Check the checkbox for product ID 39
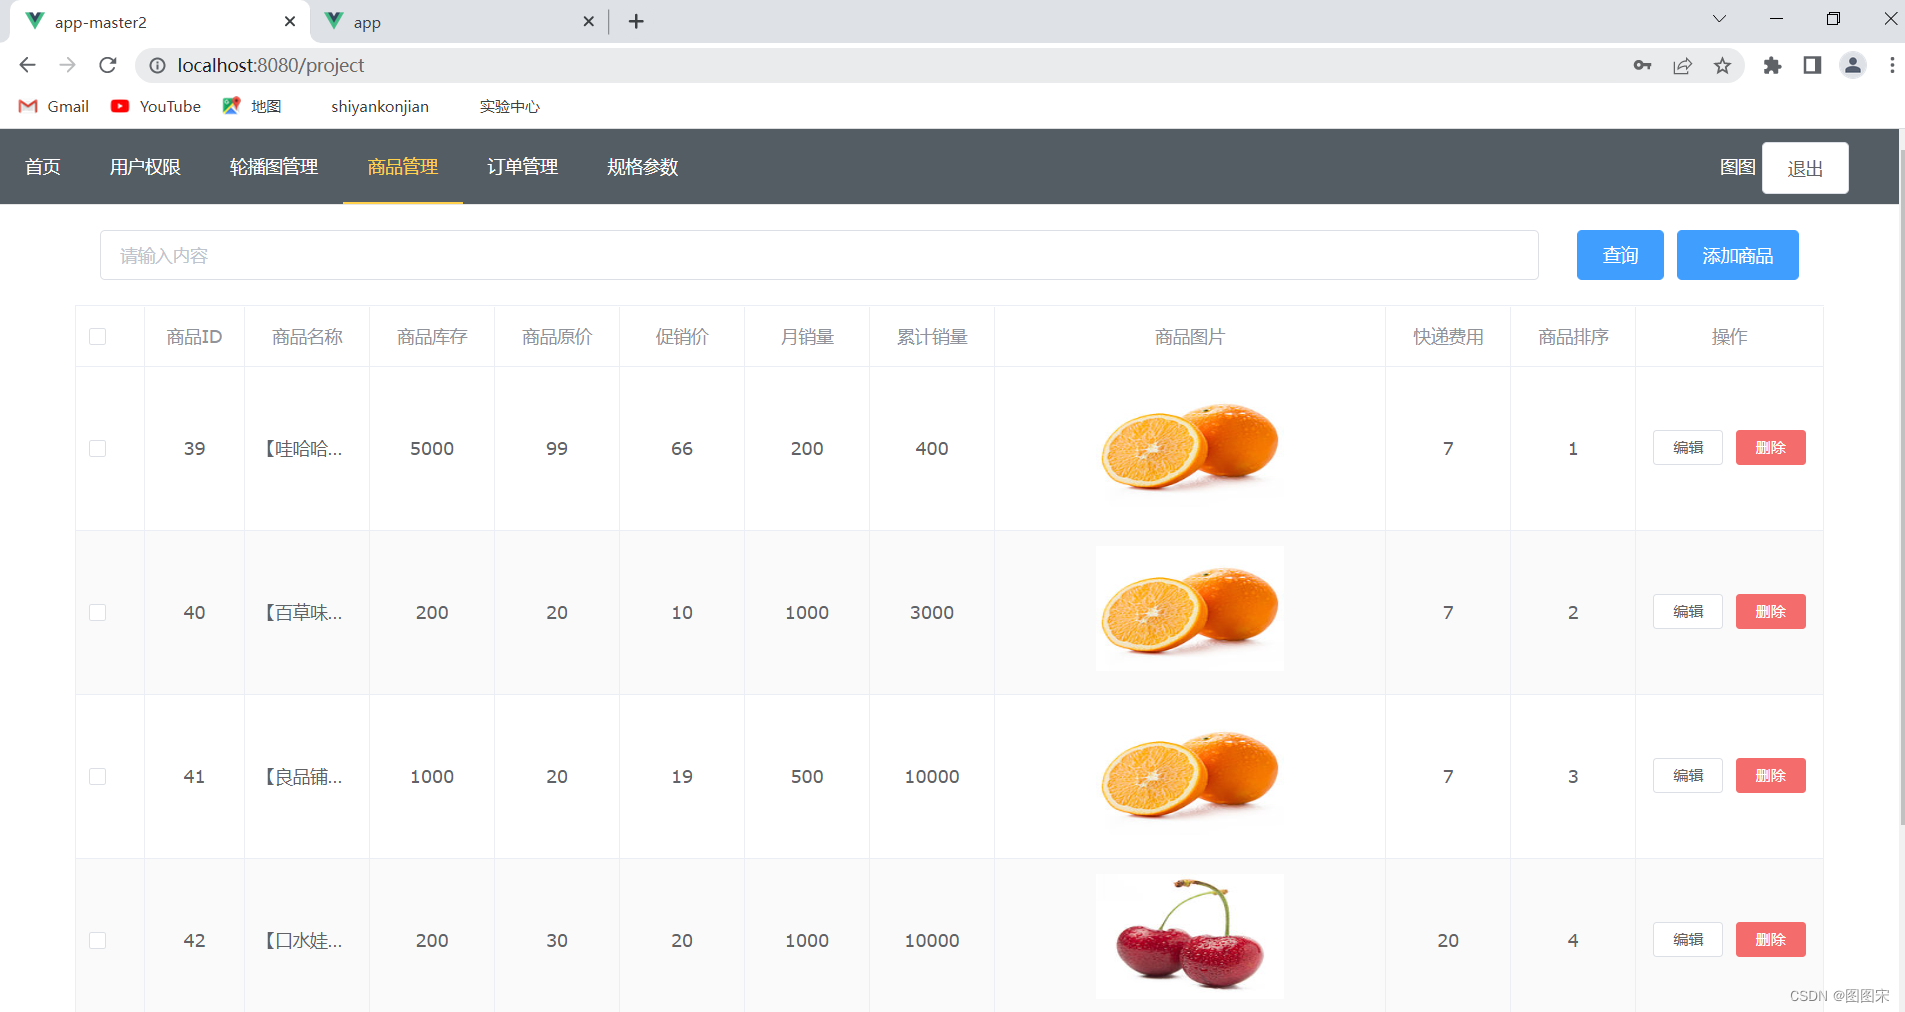 pos(96,448)
